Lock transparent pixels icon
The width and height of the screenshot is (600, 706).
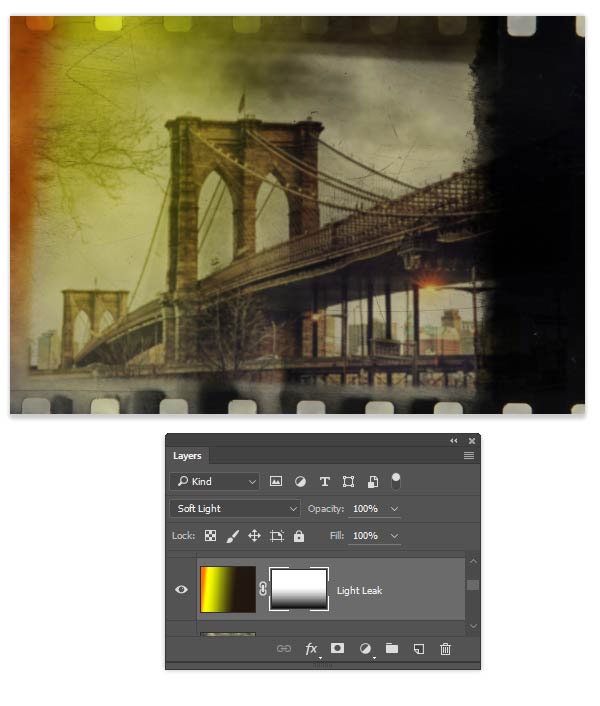(x=210, y=535)
